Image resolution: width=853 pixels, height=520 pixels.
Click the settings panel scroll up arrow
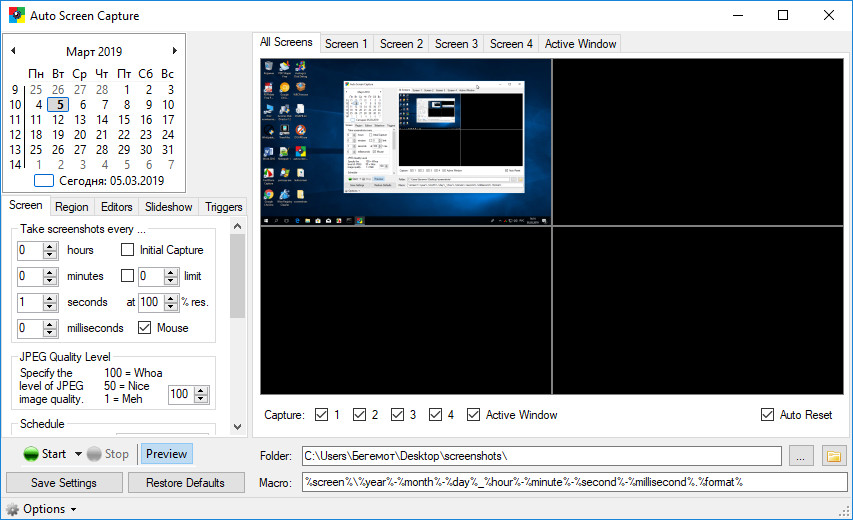click(x=238, y=226)
